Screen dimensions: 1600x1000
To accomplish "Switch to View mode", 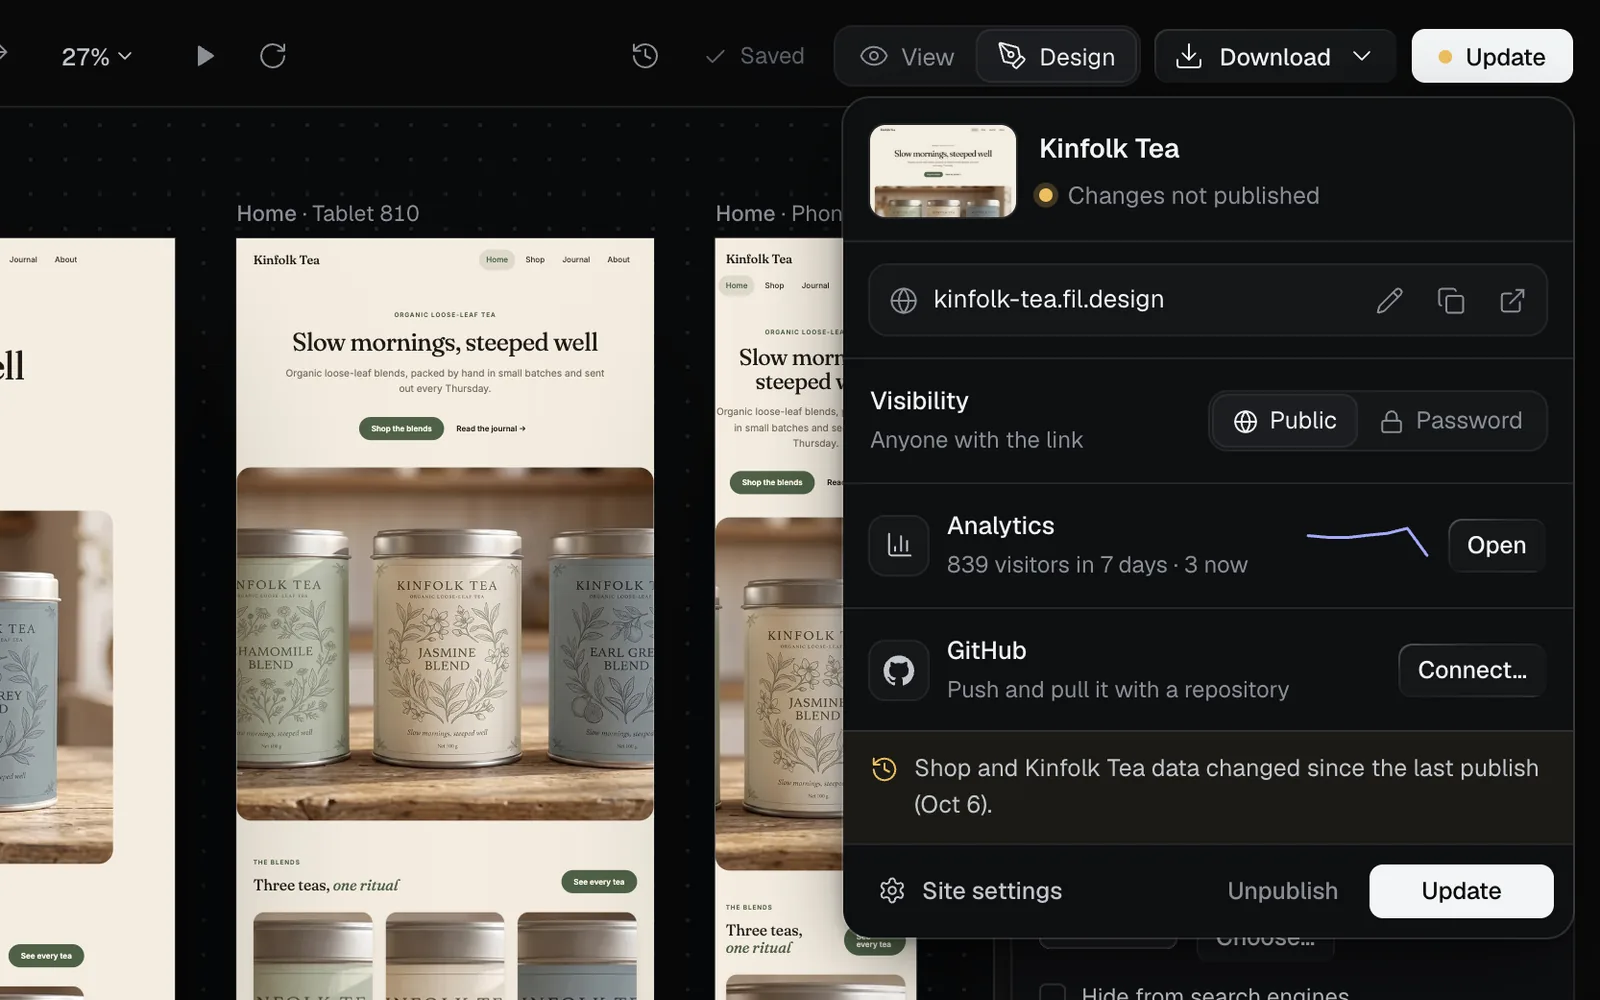I will pos(907,57).
